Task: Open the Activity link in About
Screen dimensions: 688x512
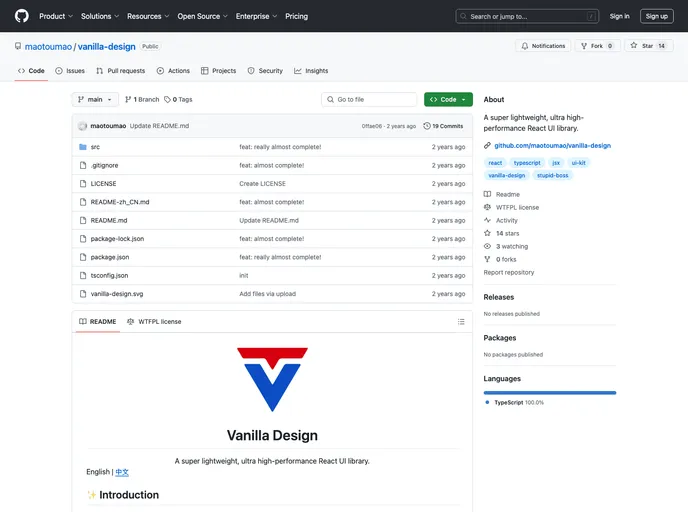Action: pos(501,220)
